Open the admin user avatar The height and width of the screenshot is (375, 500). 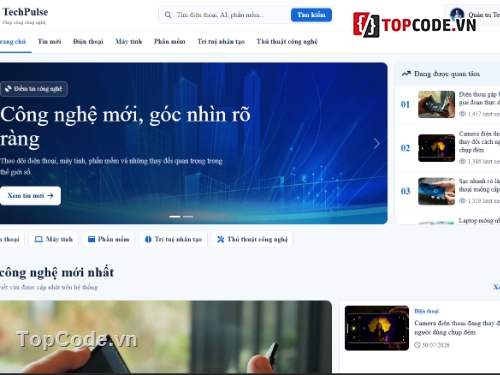pos(457,15)
